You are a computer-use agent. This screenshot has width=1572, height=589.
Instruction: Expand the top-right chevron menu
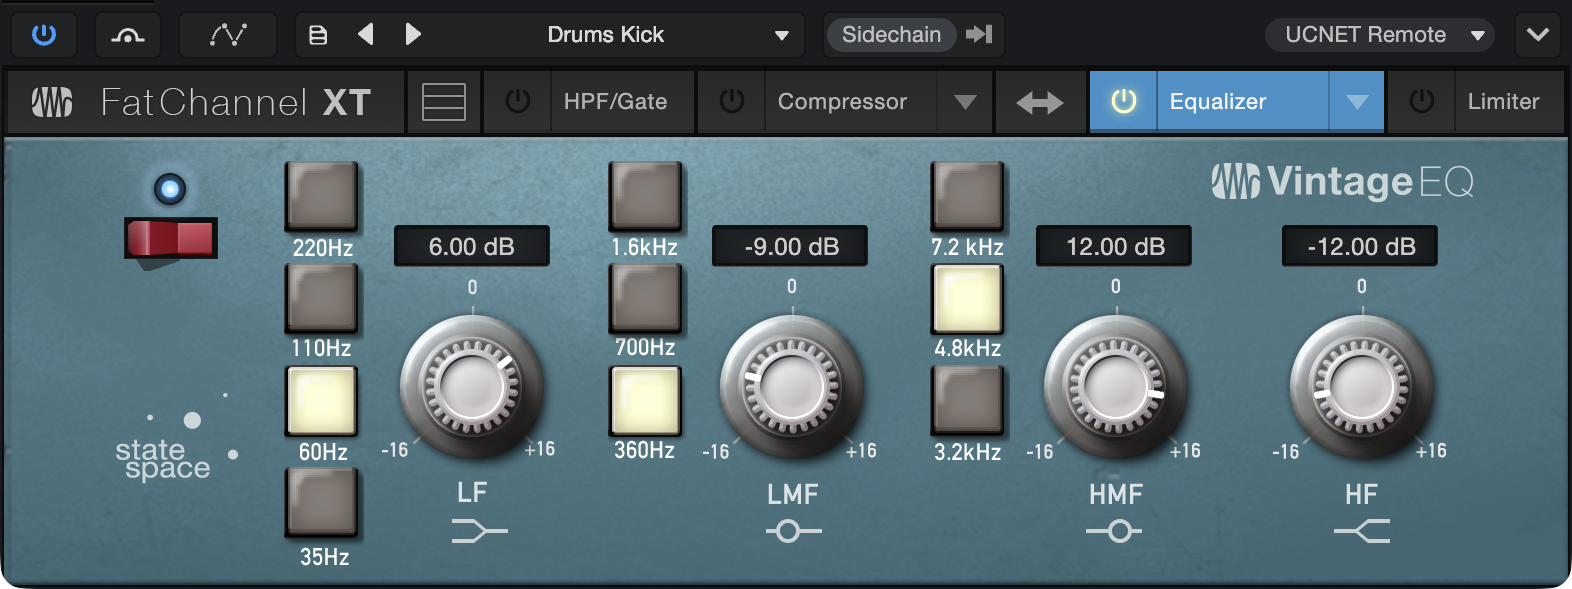[x=1538, y=35]
